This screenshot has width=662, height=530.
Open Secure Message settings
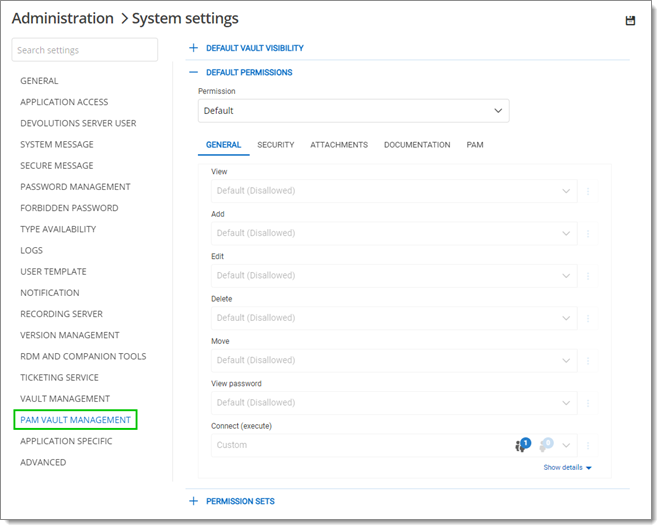click(57, 166)
